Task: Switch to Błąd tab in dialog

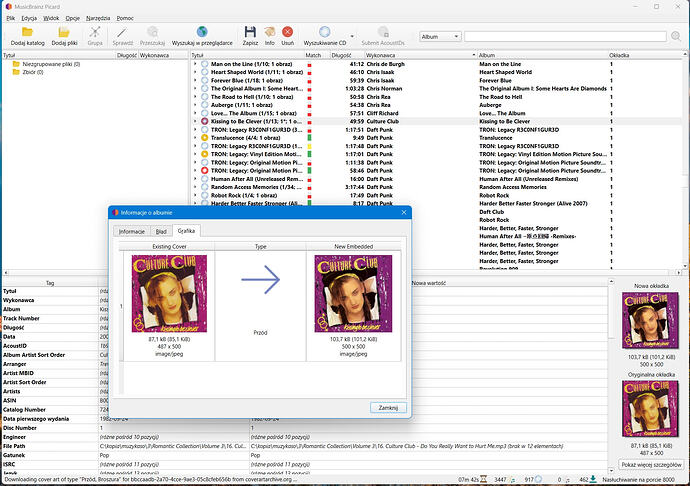Action: 161,232
